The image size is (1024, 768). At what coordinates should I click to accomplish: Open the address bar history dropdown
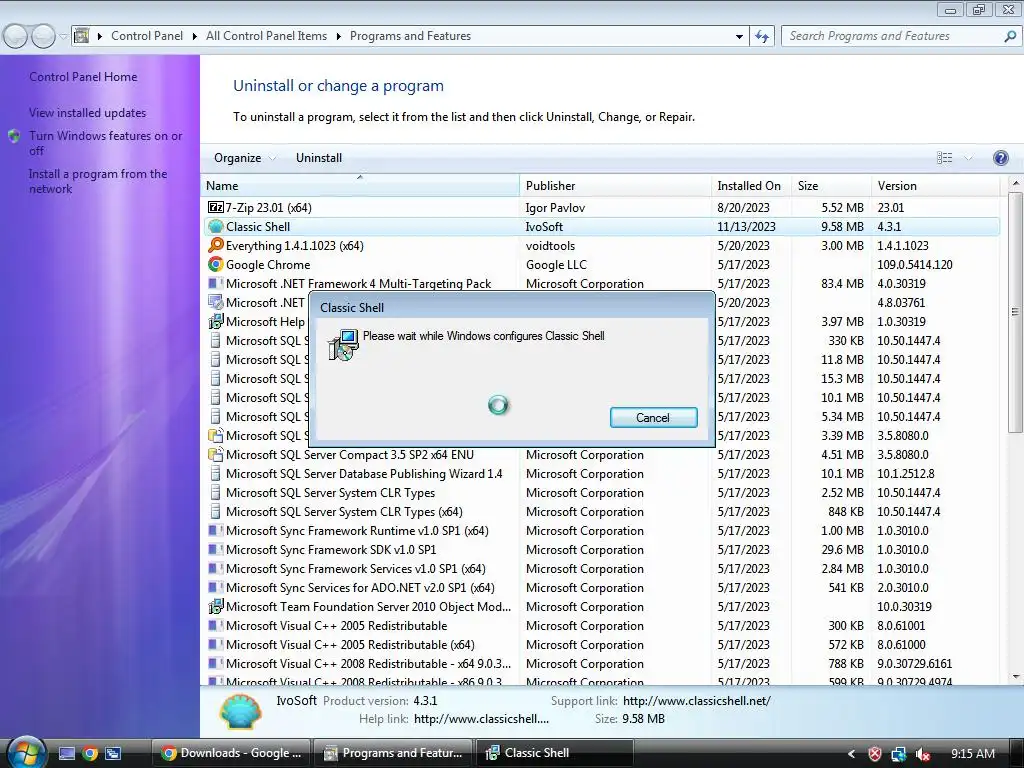pos(739,37)
